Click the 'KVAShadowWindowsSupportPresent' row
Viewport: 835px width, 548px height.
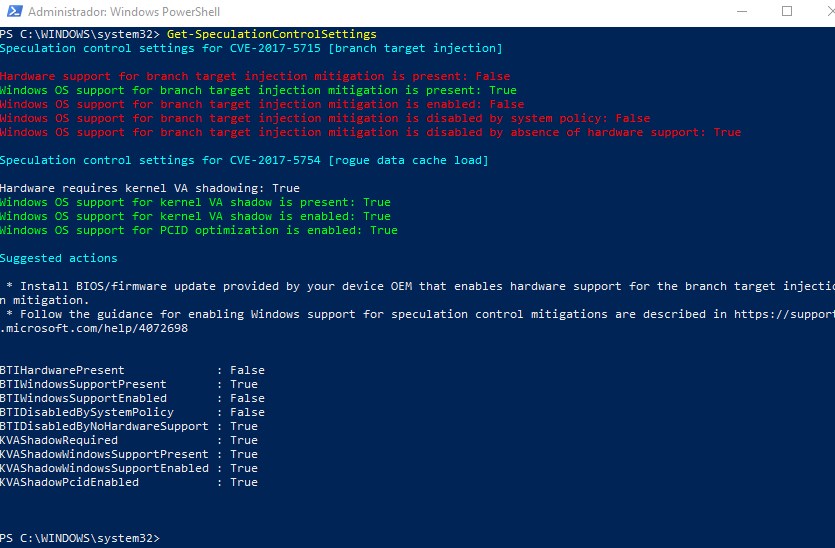(x=129, y=454)
